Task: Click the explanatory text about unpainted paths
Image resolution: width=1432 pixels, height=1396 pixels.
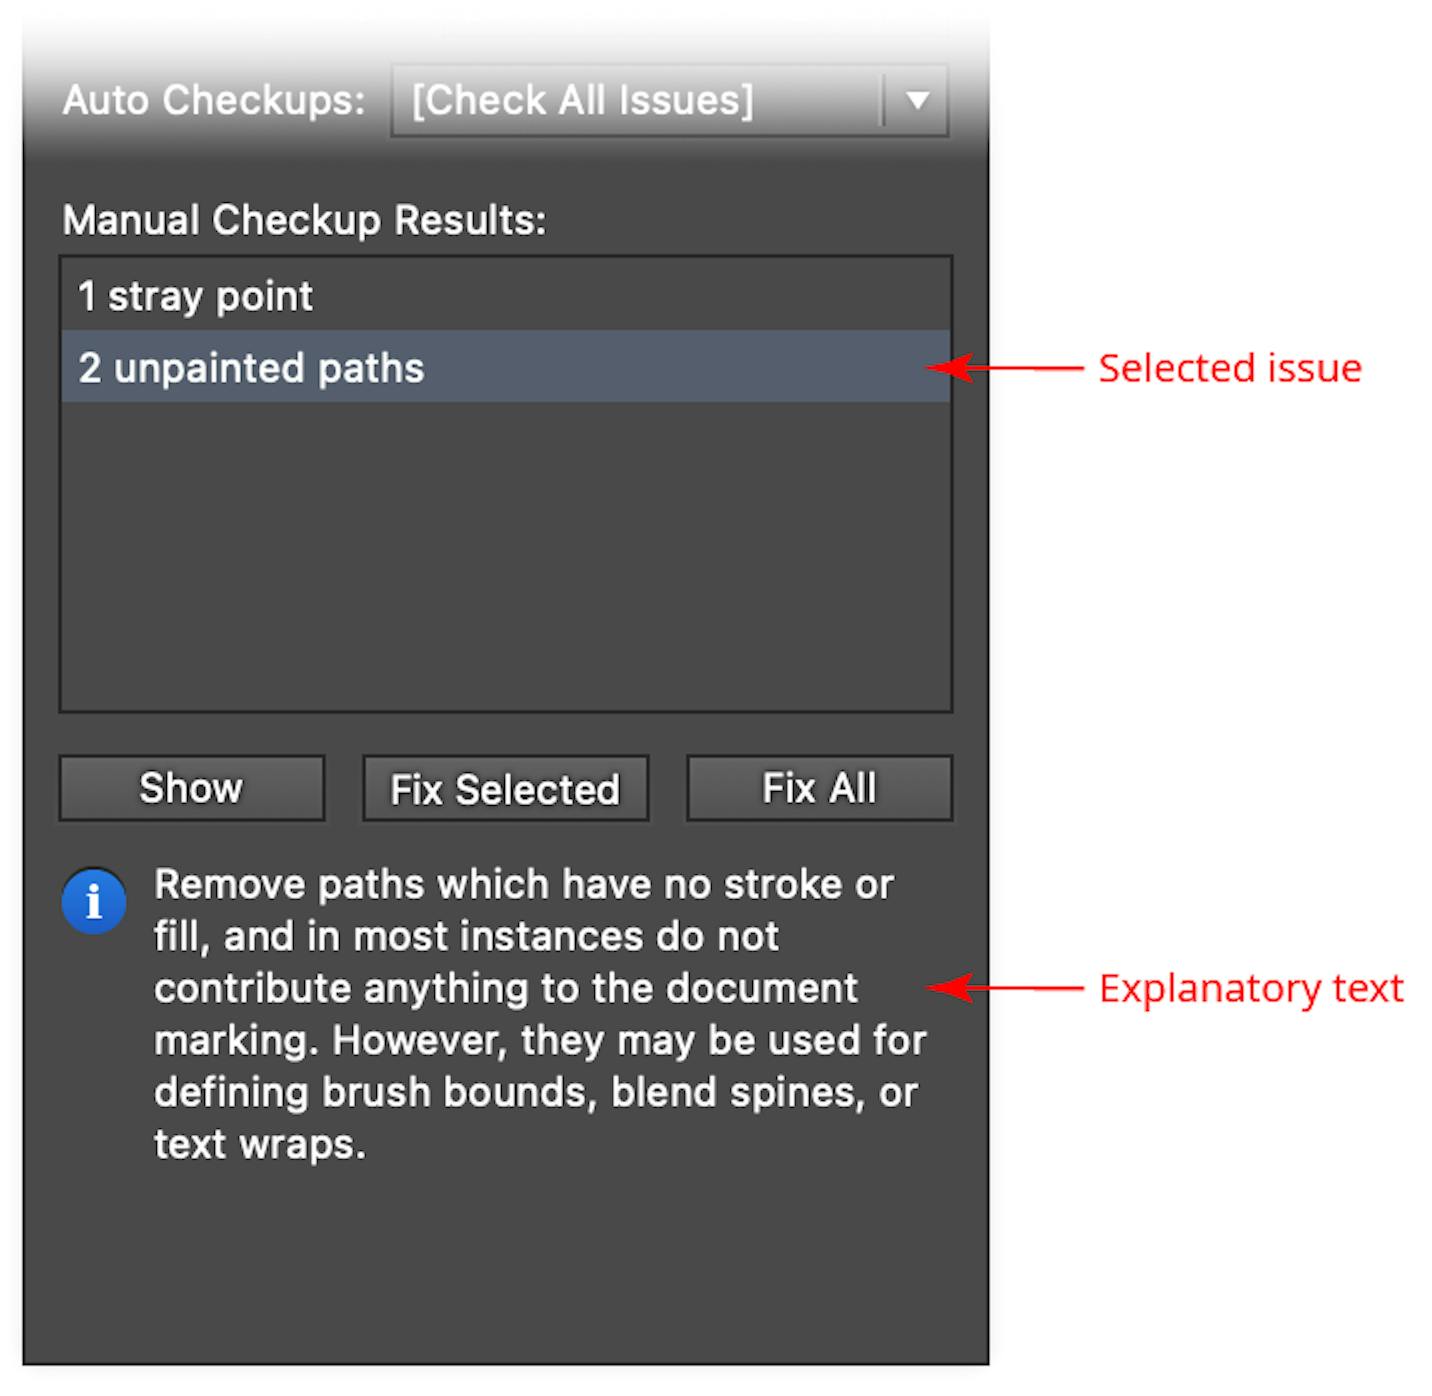Action: pyautogui.click(x=540, y=1013)
